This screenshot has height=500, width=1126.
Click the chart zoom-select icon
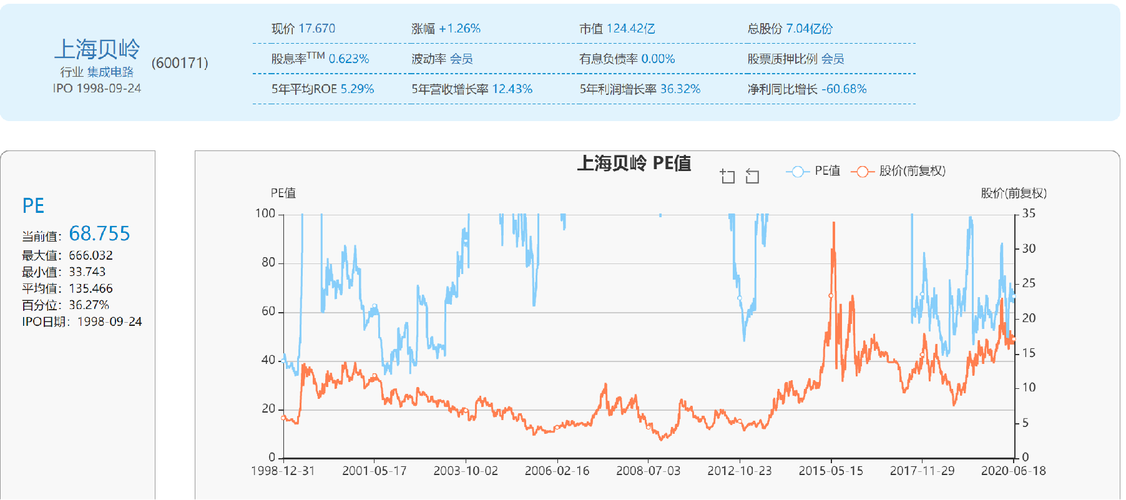(727, 176)
